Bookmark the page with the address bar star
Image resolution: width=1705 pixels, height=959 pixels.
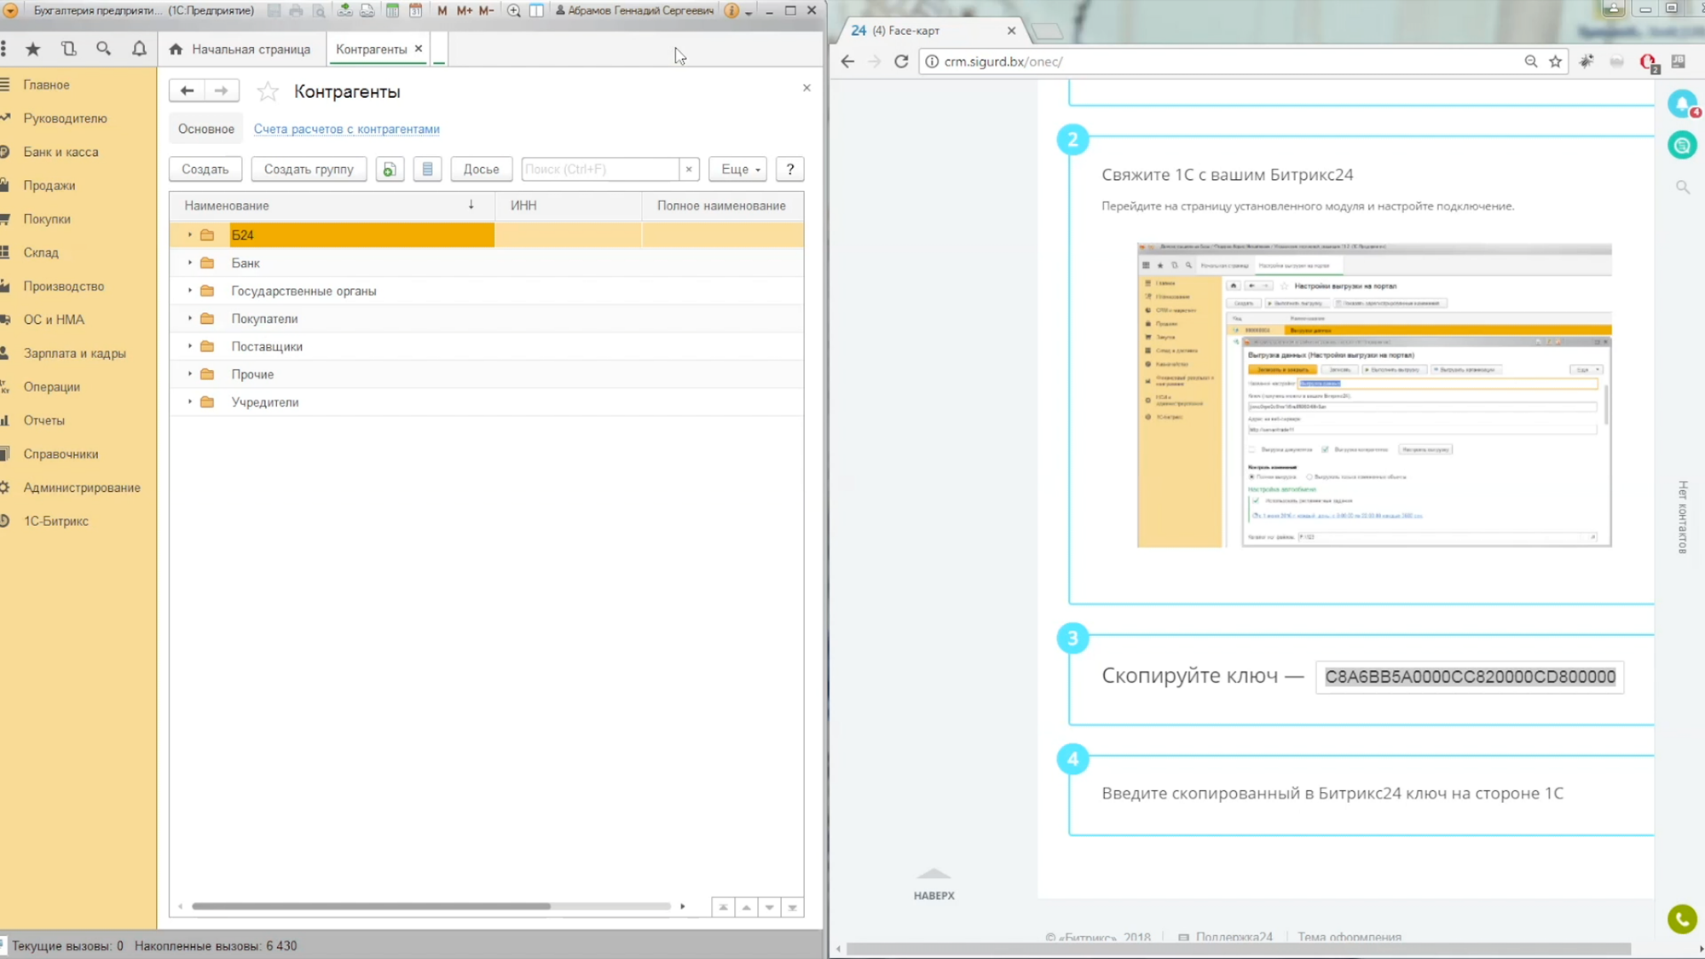(1555, 61)
